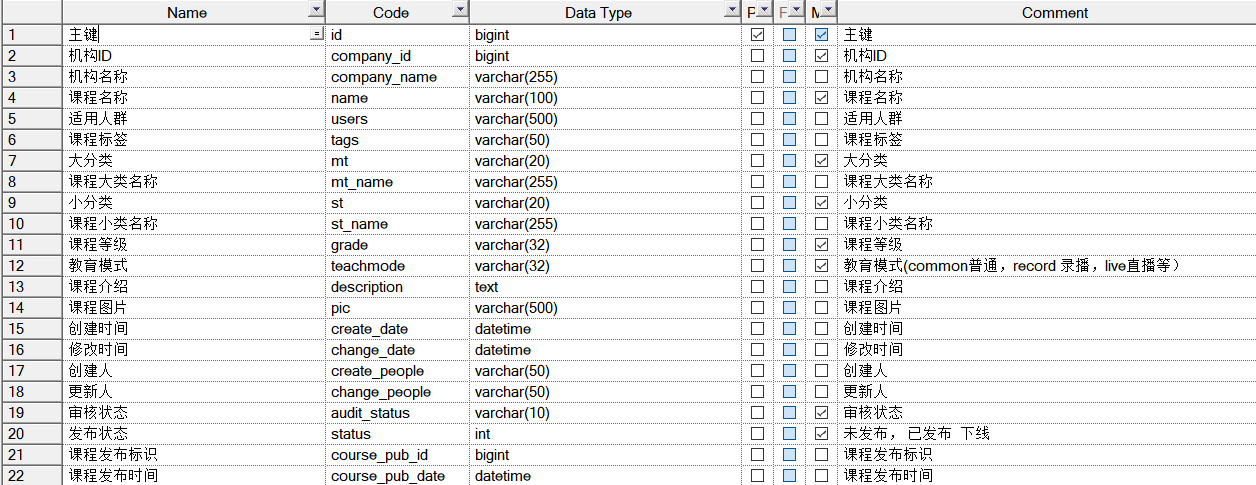Image resolution: width=1256 pixels, height=485 pixels.
Task: Click the Comment column header
Action: point(1054,12)
